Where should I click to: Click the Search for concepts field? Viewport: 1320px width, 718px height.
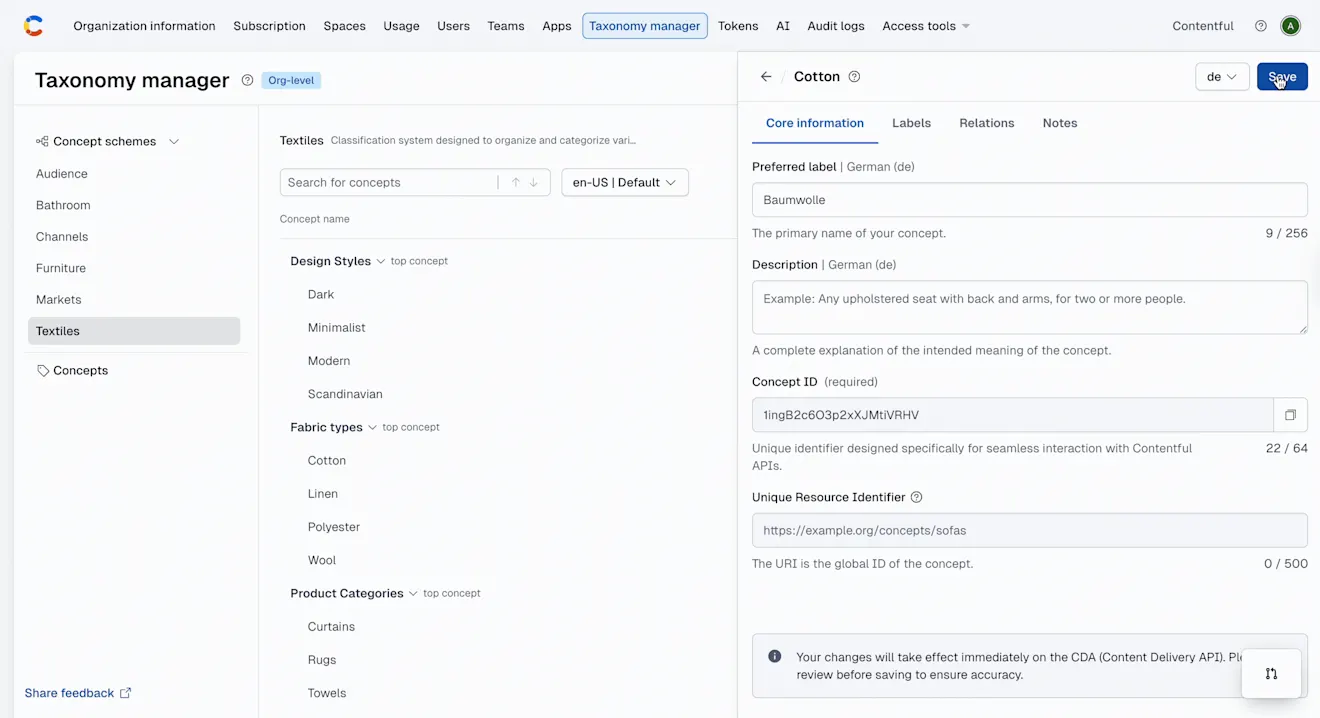coord(388,183)
